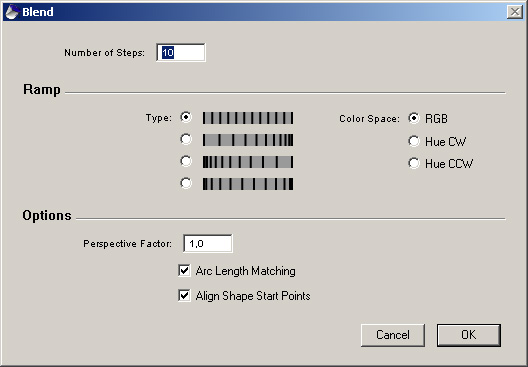This screenshot has height=367, width=528.
Task: Close the Blend dialog window
Action: click(515, 12)
